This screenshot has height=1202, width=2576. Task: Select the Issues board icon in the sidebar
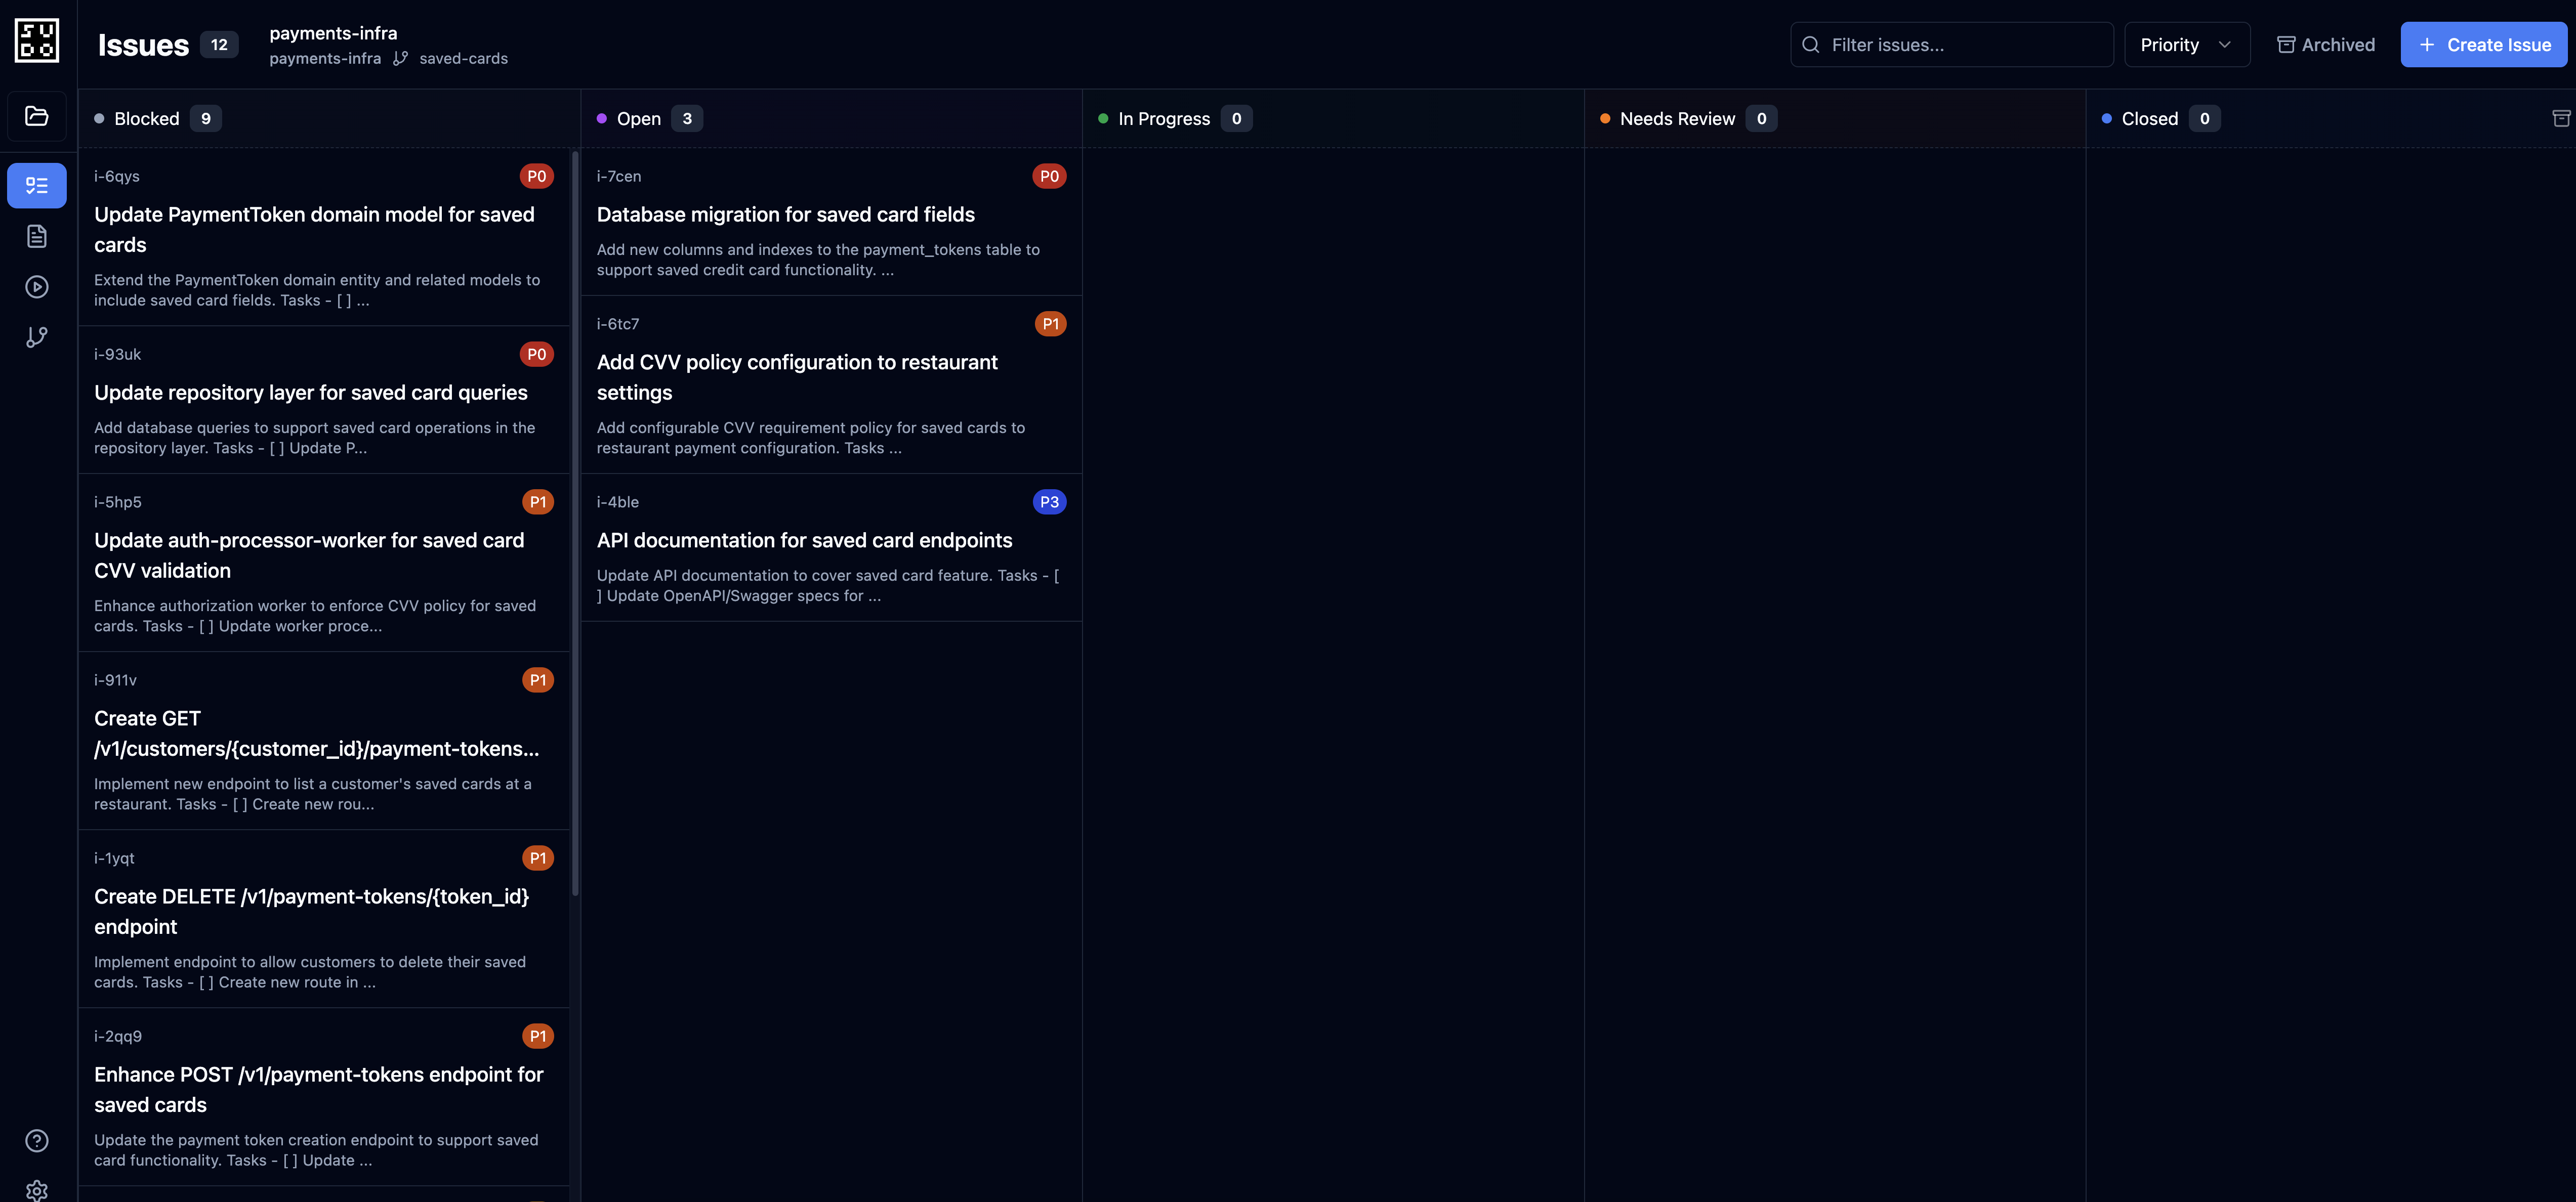[x=37, y=185]
